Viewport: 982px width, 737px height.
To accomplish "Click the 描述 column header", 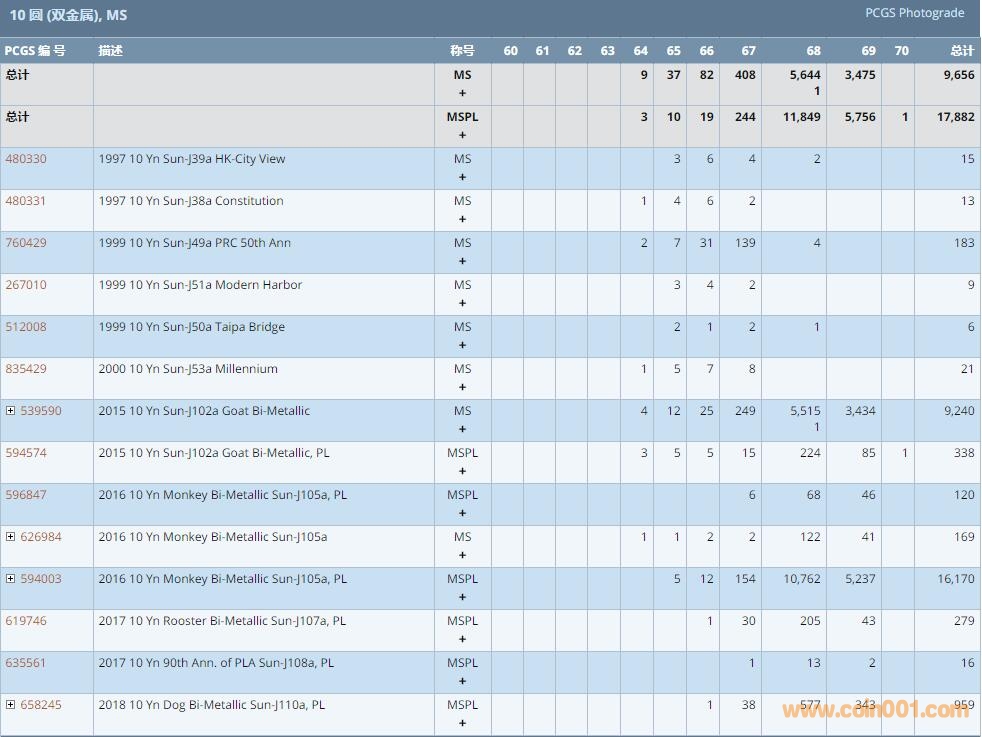I will [110, 51].
